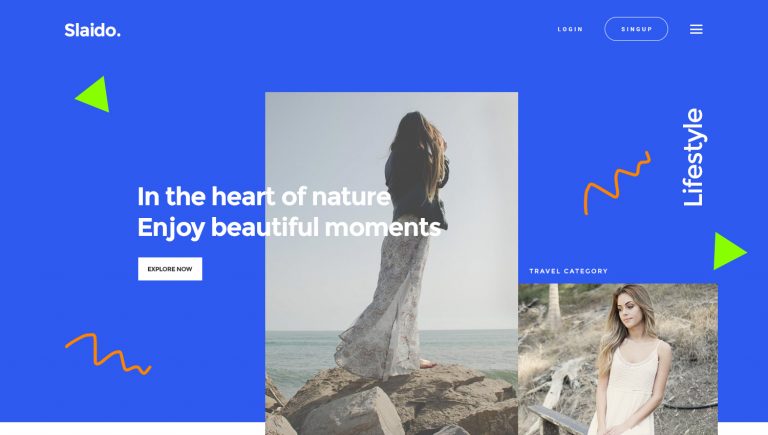Click the rocks at the center photo's base
This screenshot has width=768, height=435.
[x=392, y=402]
